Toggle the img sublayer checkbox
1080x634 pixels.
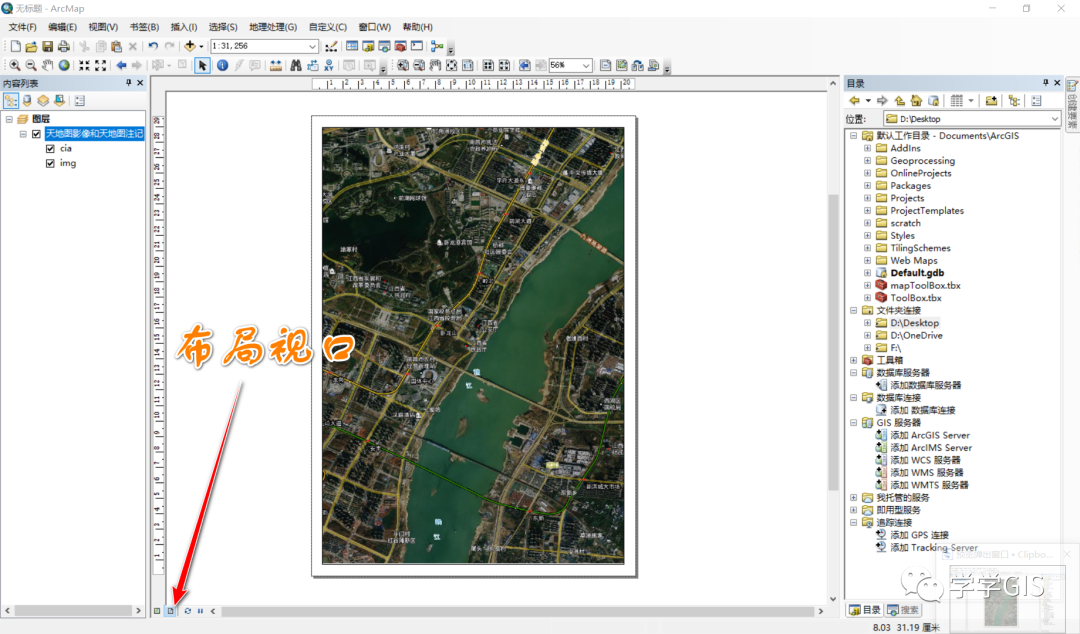tap(50, 163)
